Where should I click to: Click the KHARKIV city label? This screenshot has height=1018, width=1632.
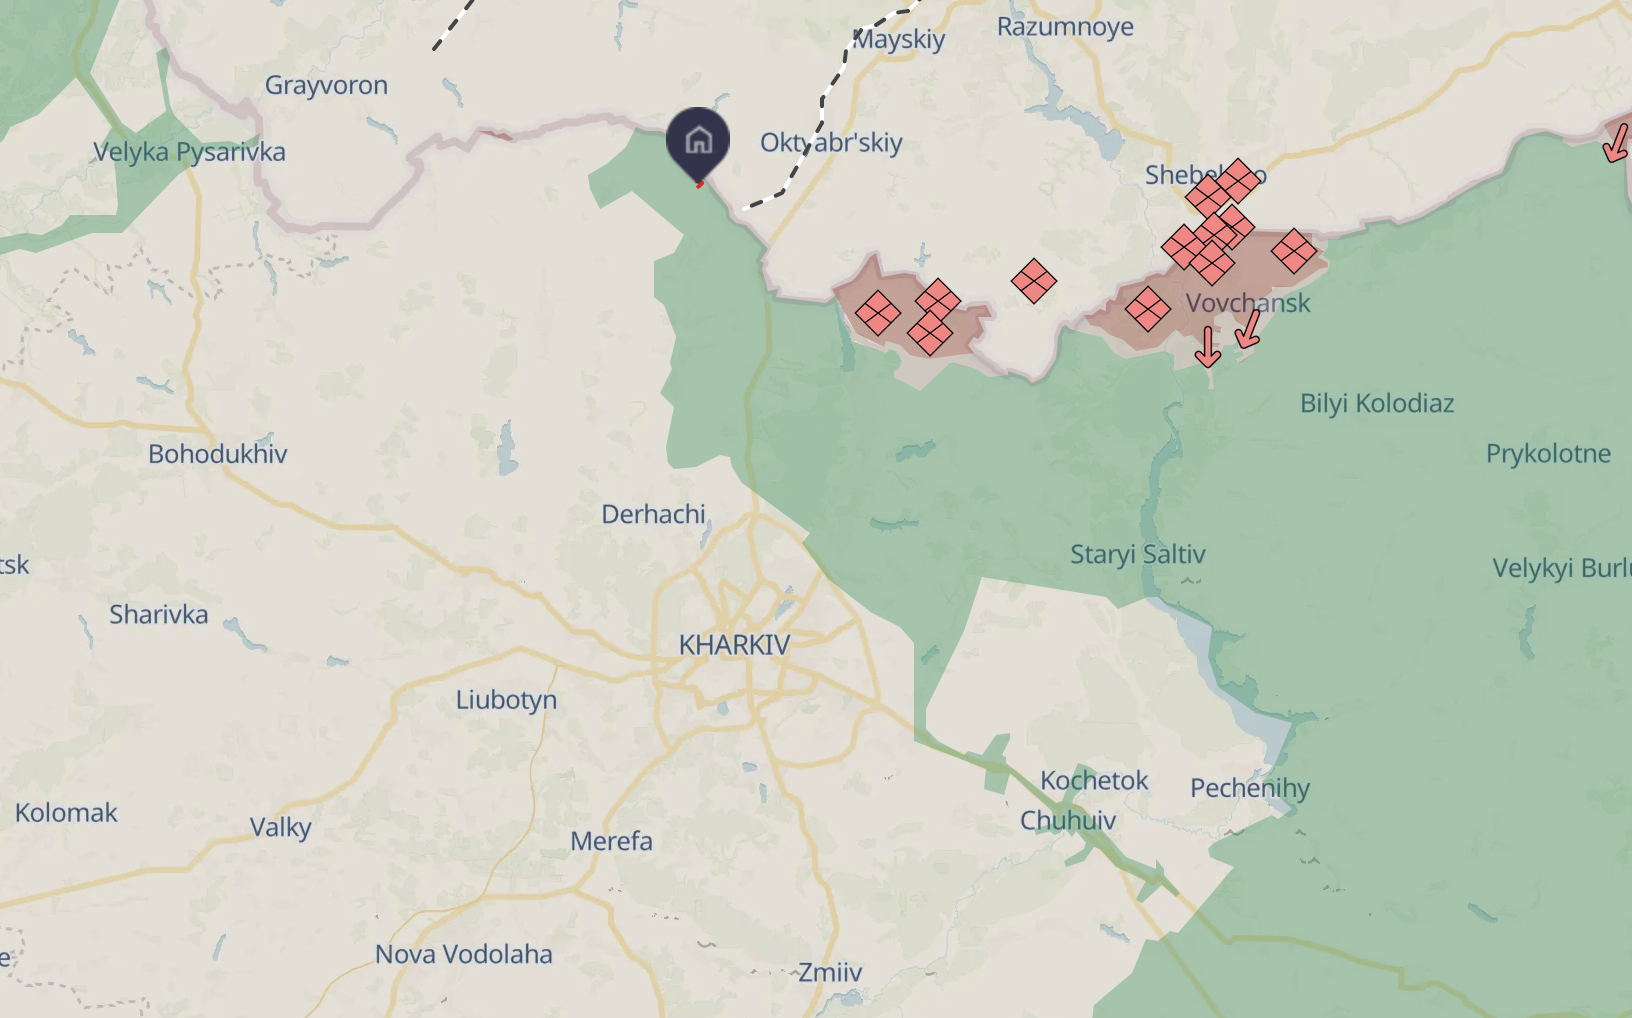[734, 645]
